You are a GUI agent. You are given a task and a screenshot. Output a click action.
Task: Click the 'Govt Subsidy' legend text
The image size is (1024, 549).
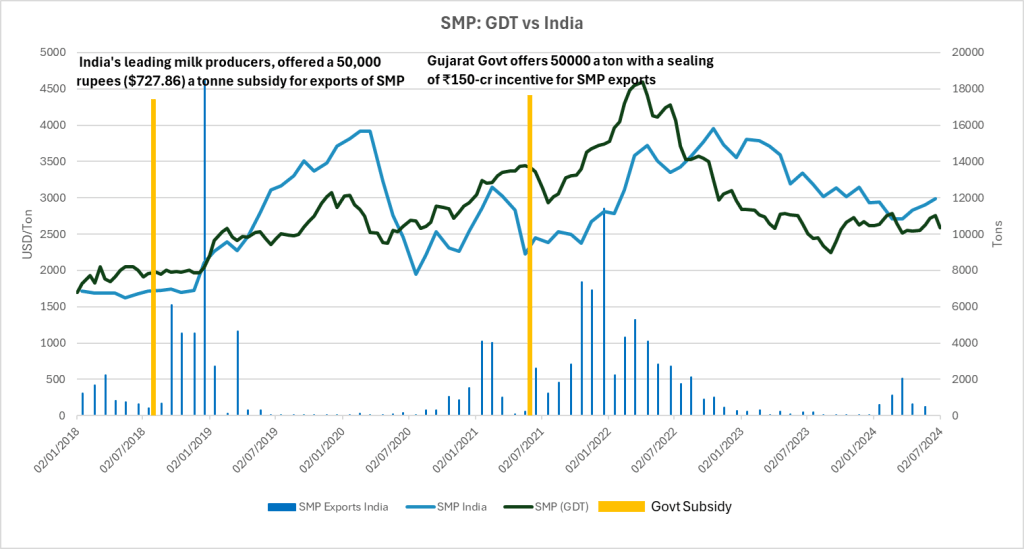point(691,507)
